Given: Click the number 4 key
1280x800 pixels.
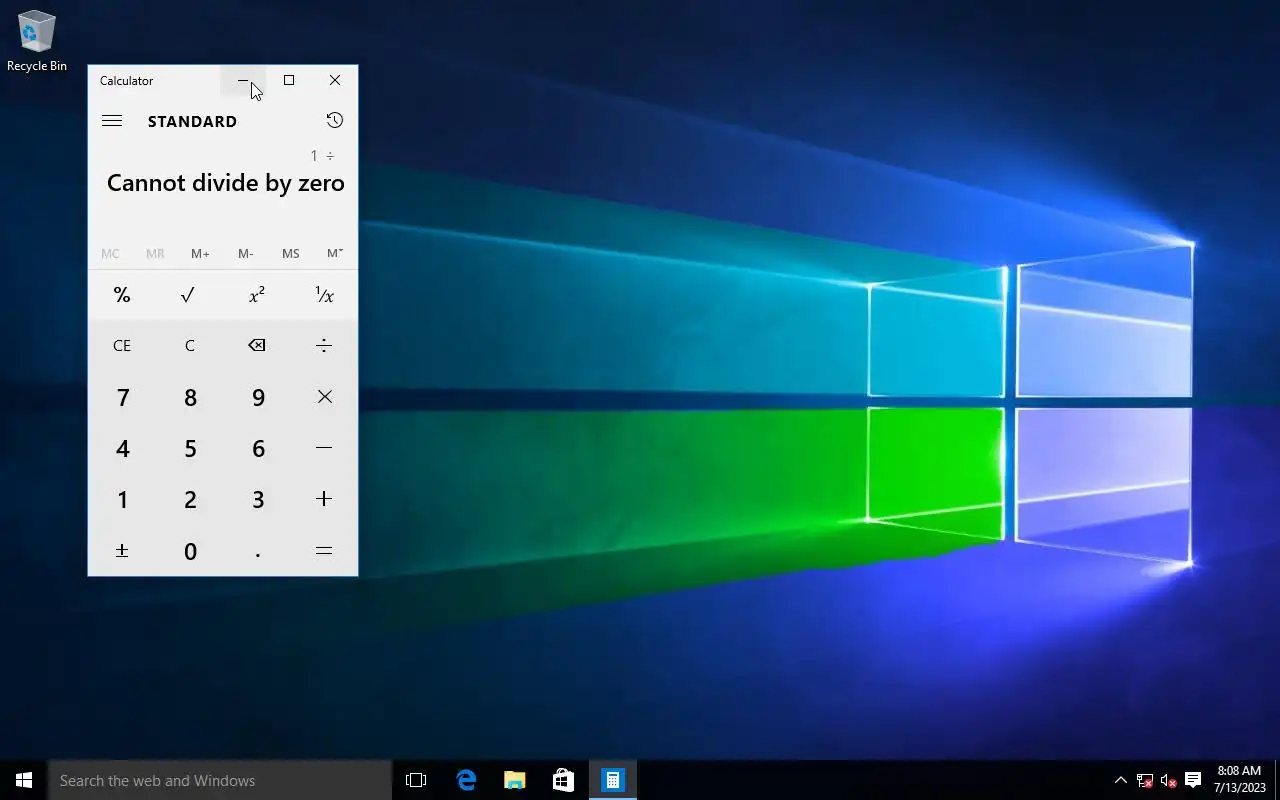Looking at the screenshot, I should (x=122, y=448).
